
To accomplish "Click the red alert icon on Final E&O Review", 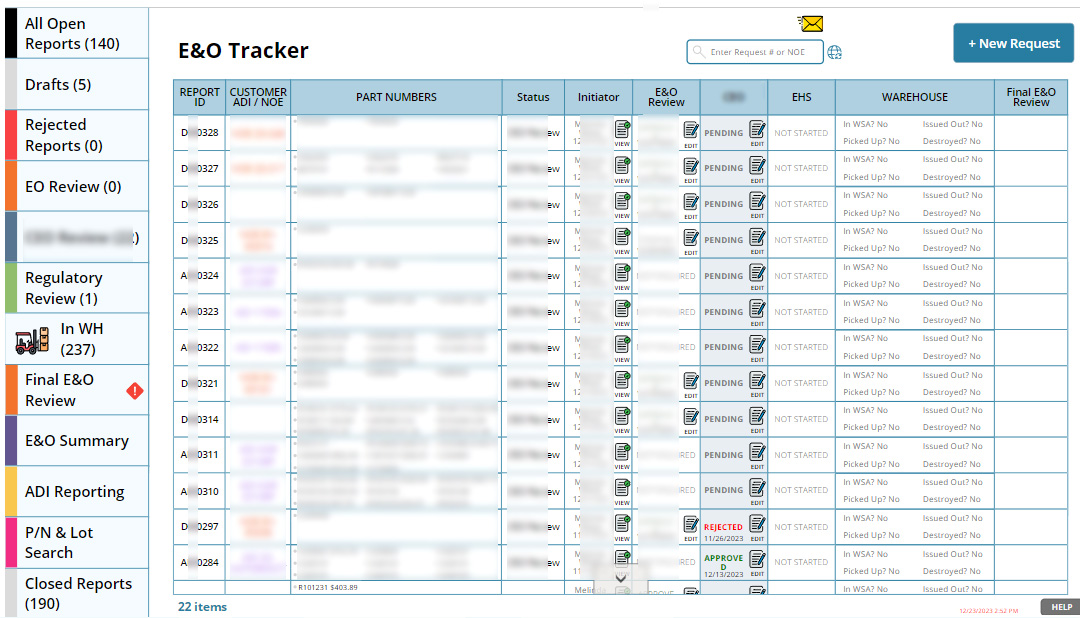I will pyautogui.click(x=135, y=391).
